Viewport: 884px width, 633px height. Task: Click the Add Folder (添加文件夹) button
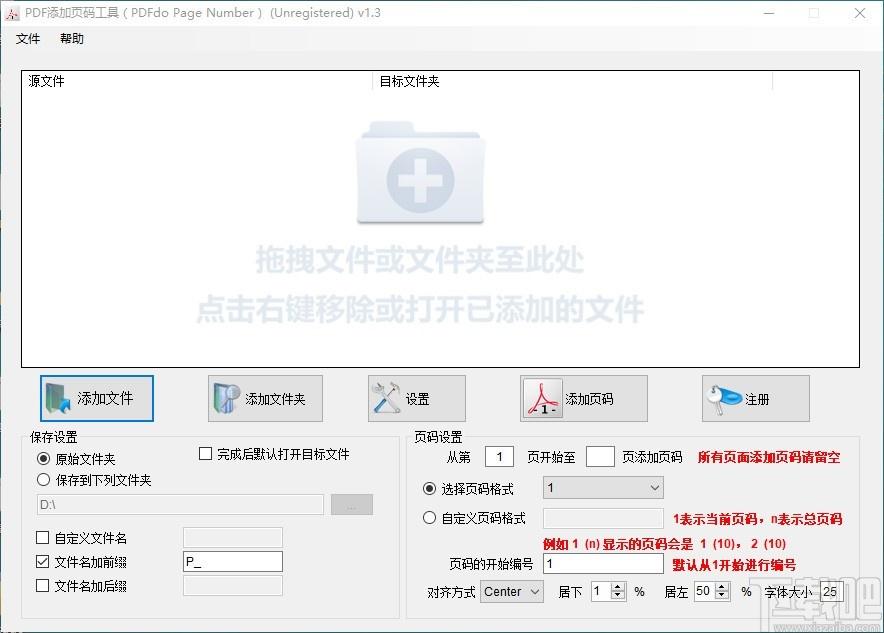(x=265, y=399)
